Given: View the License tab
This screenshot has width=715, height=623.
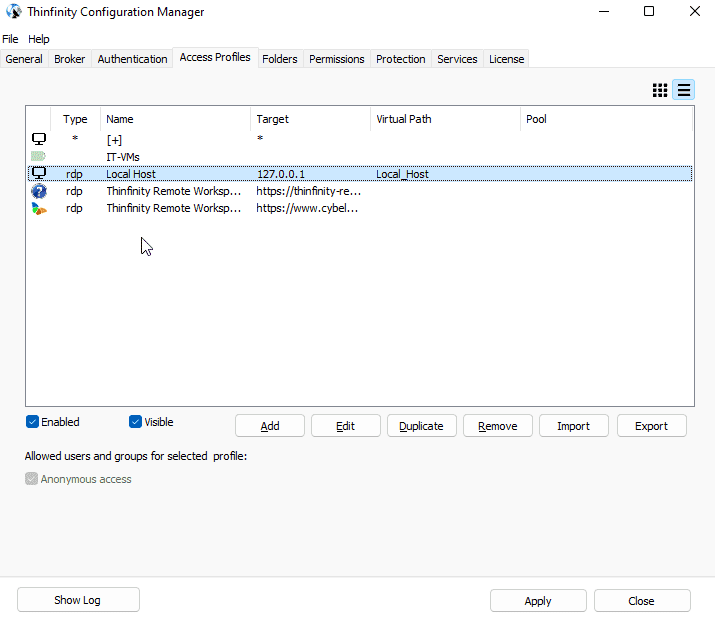Looking at the screenshot, I should [x=506, y=59].
